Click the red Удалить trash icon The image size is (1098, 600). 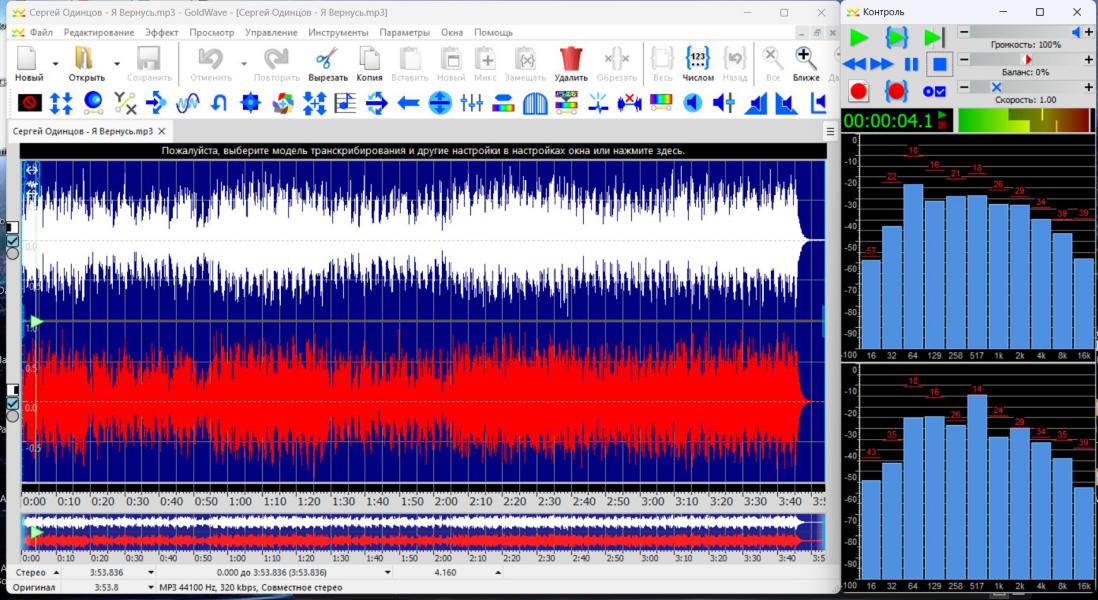point(571,59)
